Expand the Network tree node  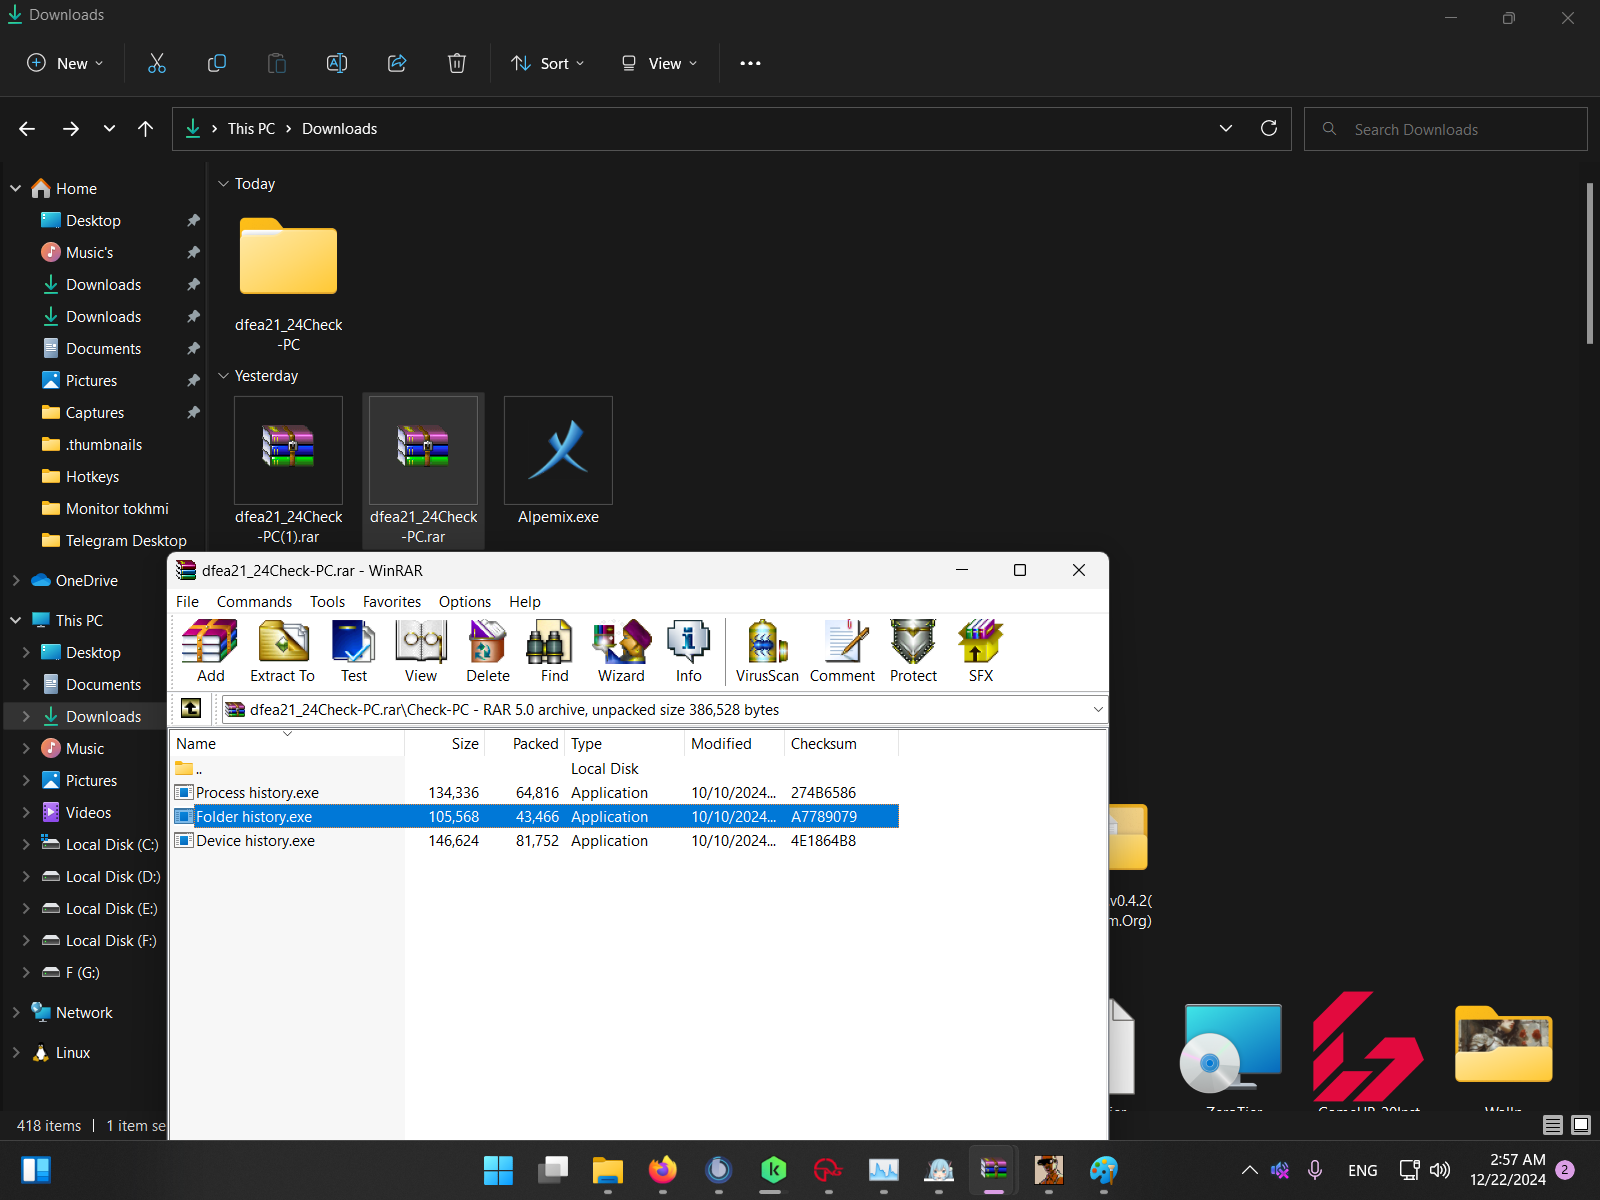[x=16, y=1012]
